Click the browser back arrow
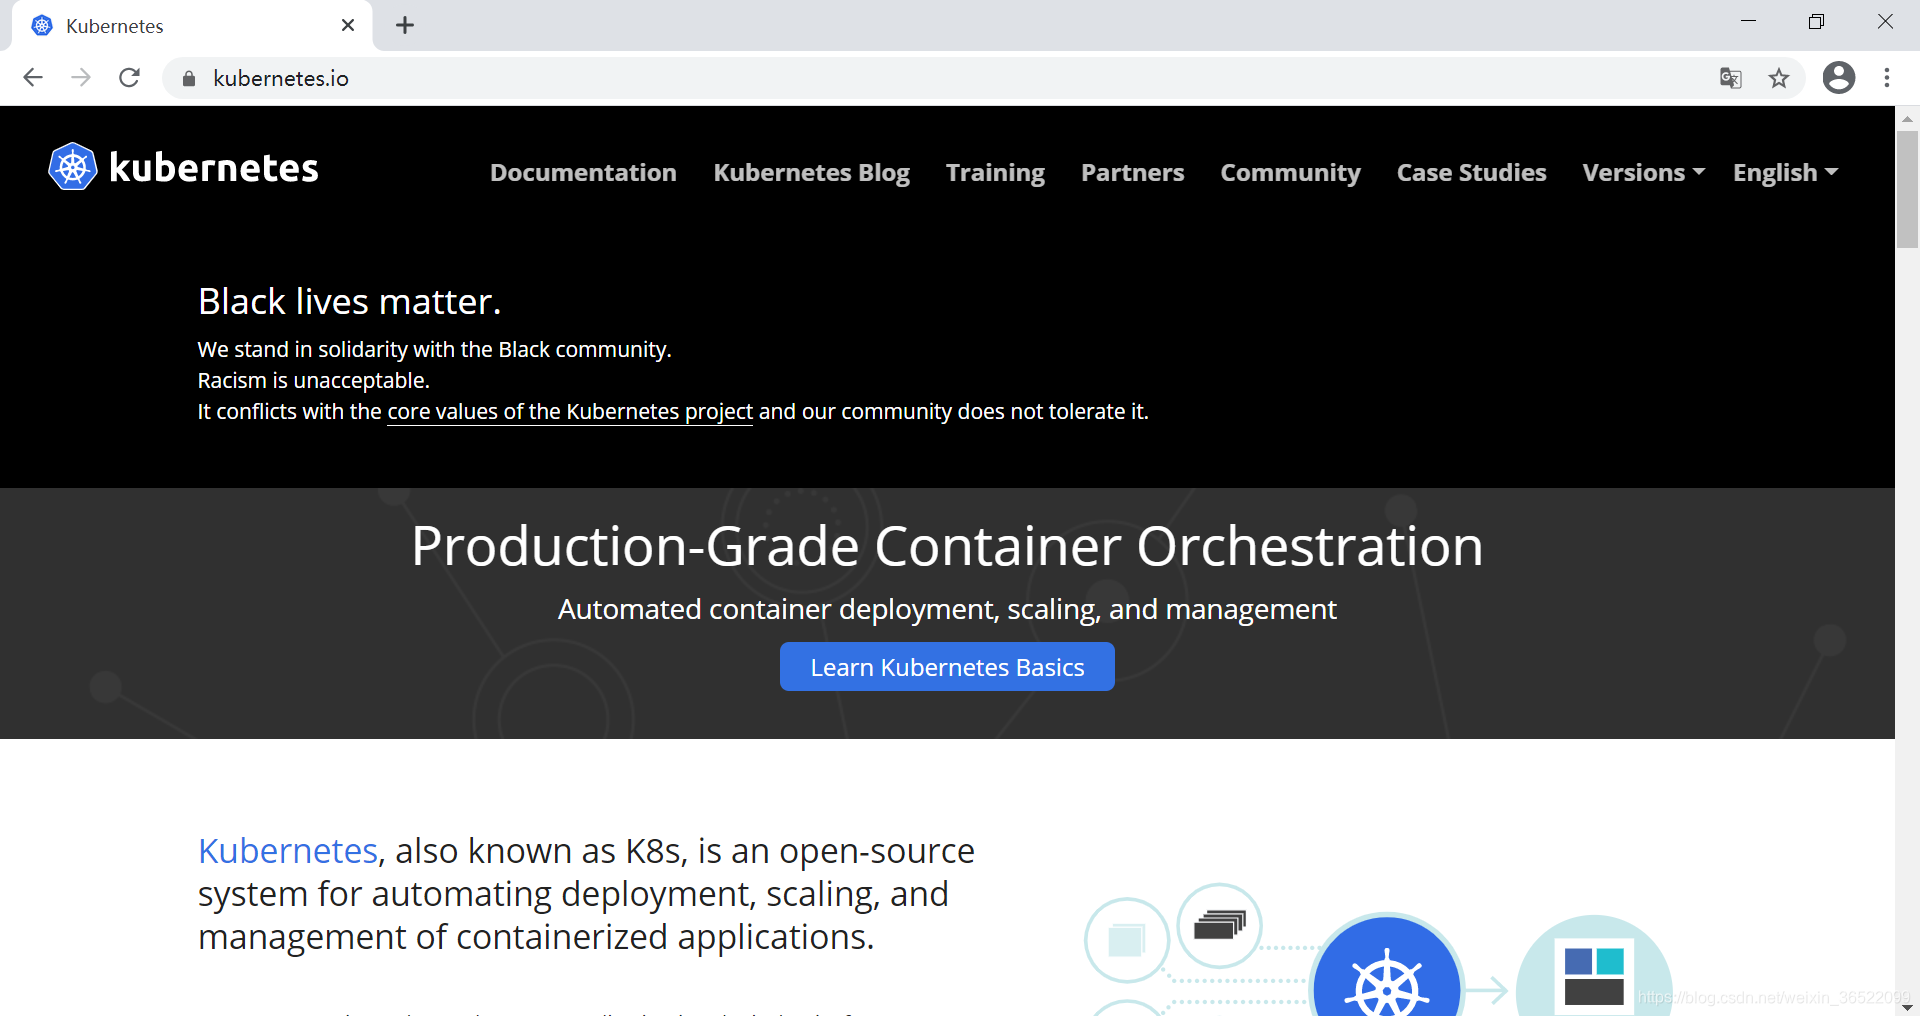 tap(33, 78)
